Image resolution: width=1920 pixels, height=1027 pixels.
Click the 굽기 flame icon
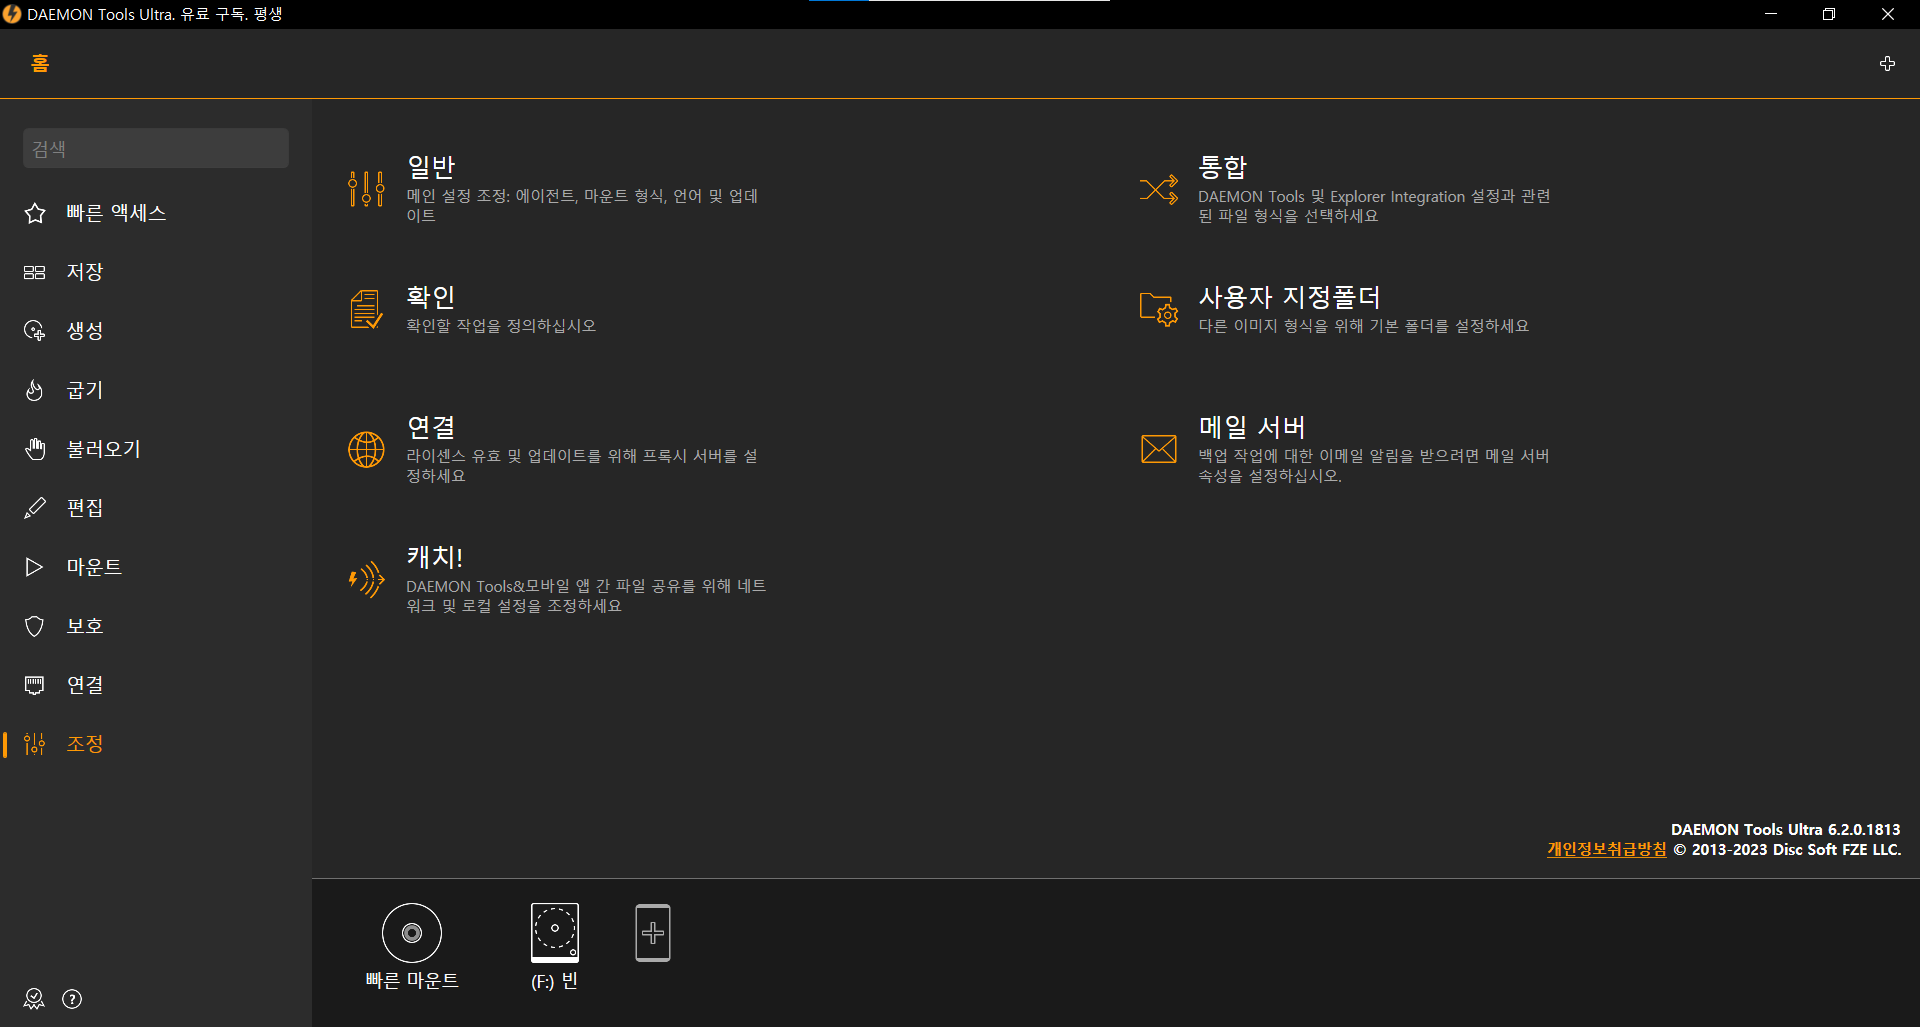click(x=35, y=390)
